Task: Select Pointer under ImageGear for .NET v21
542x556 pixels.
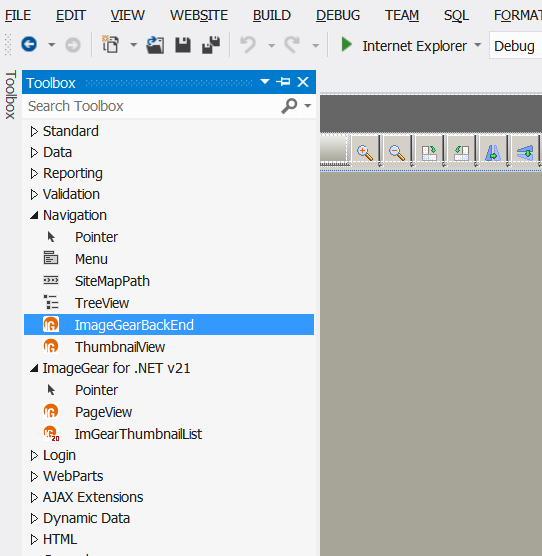Action: coord(169,390)
